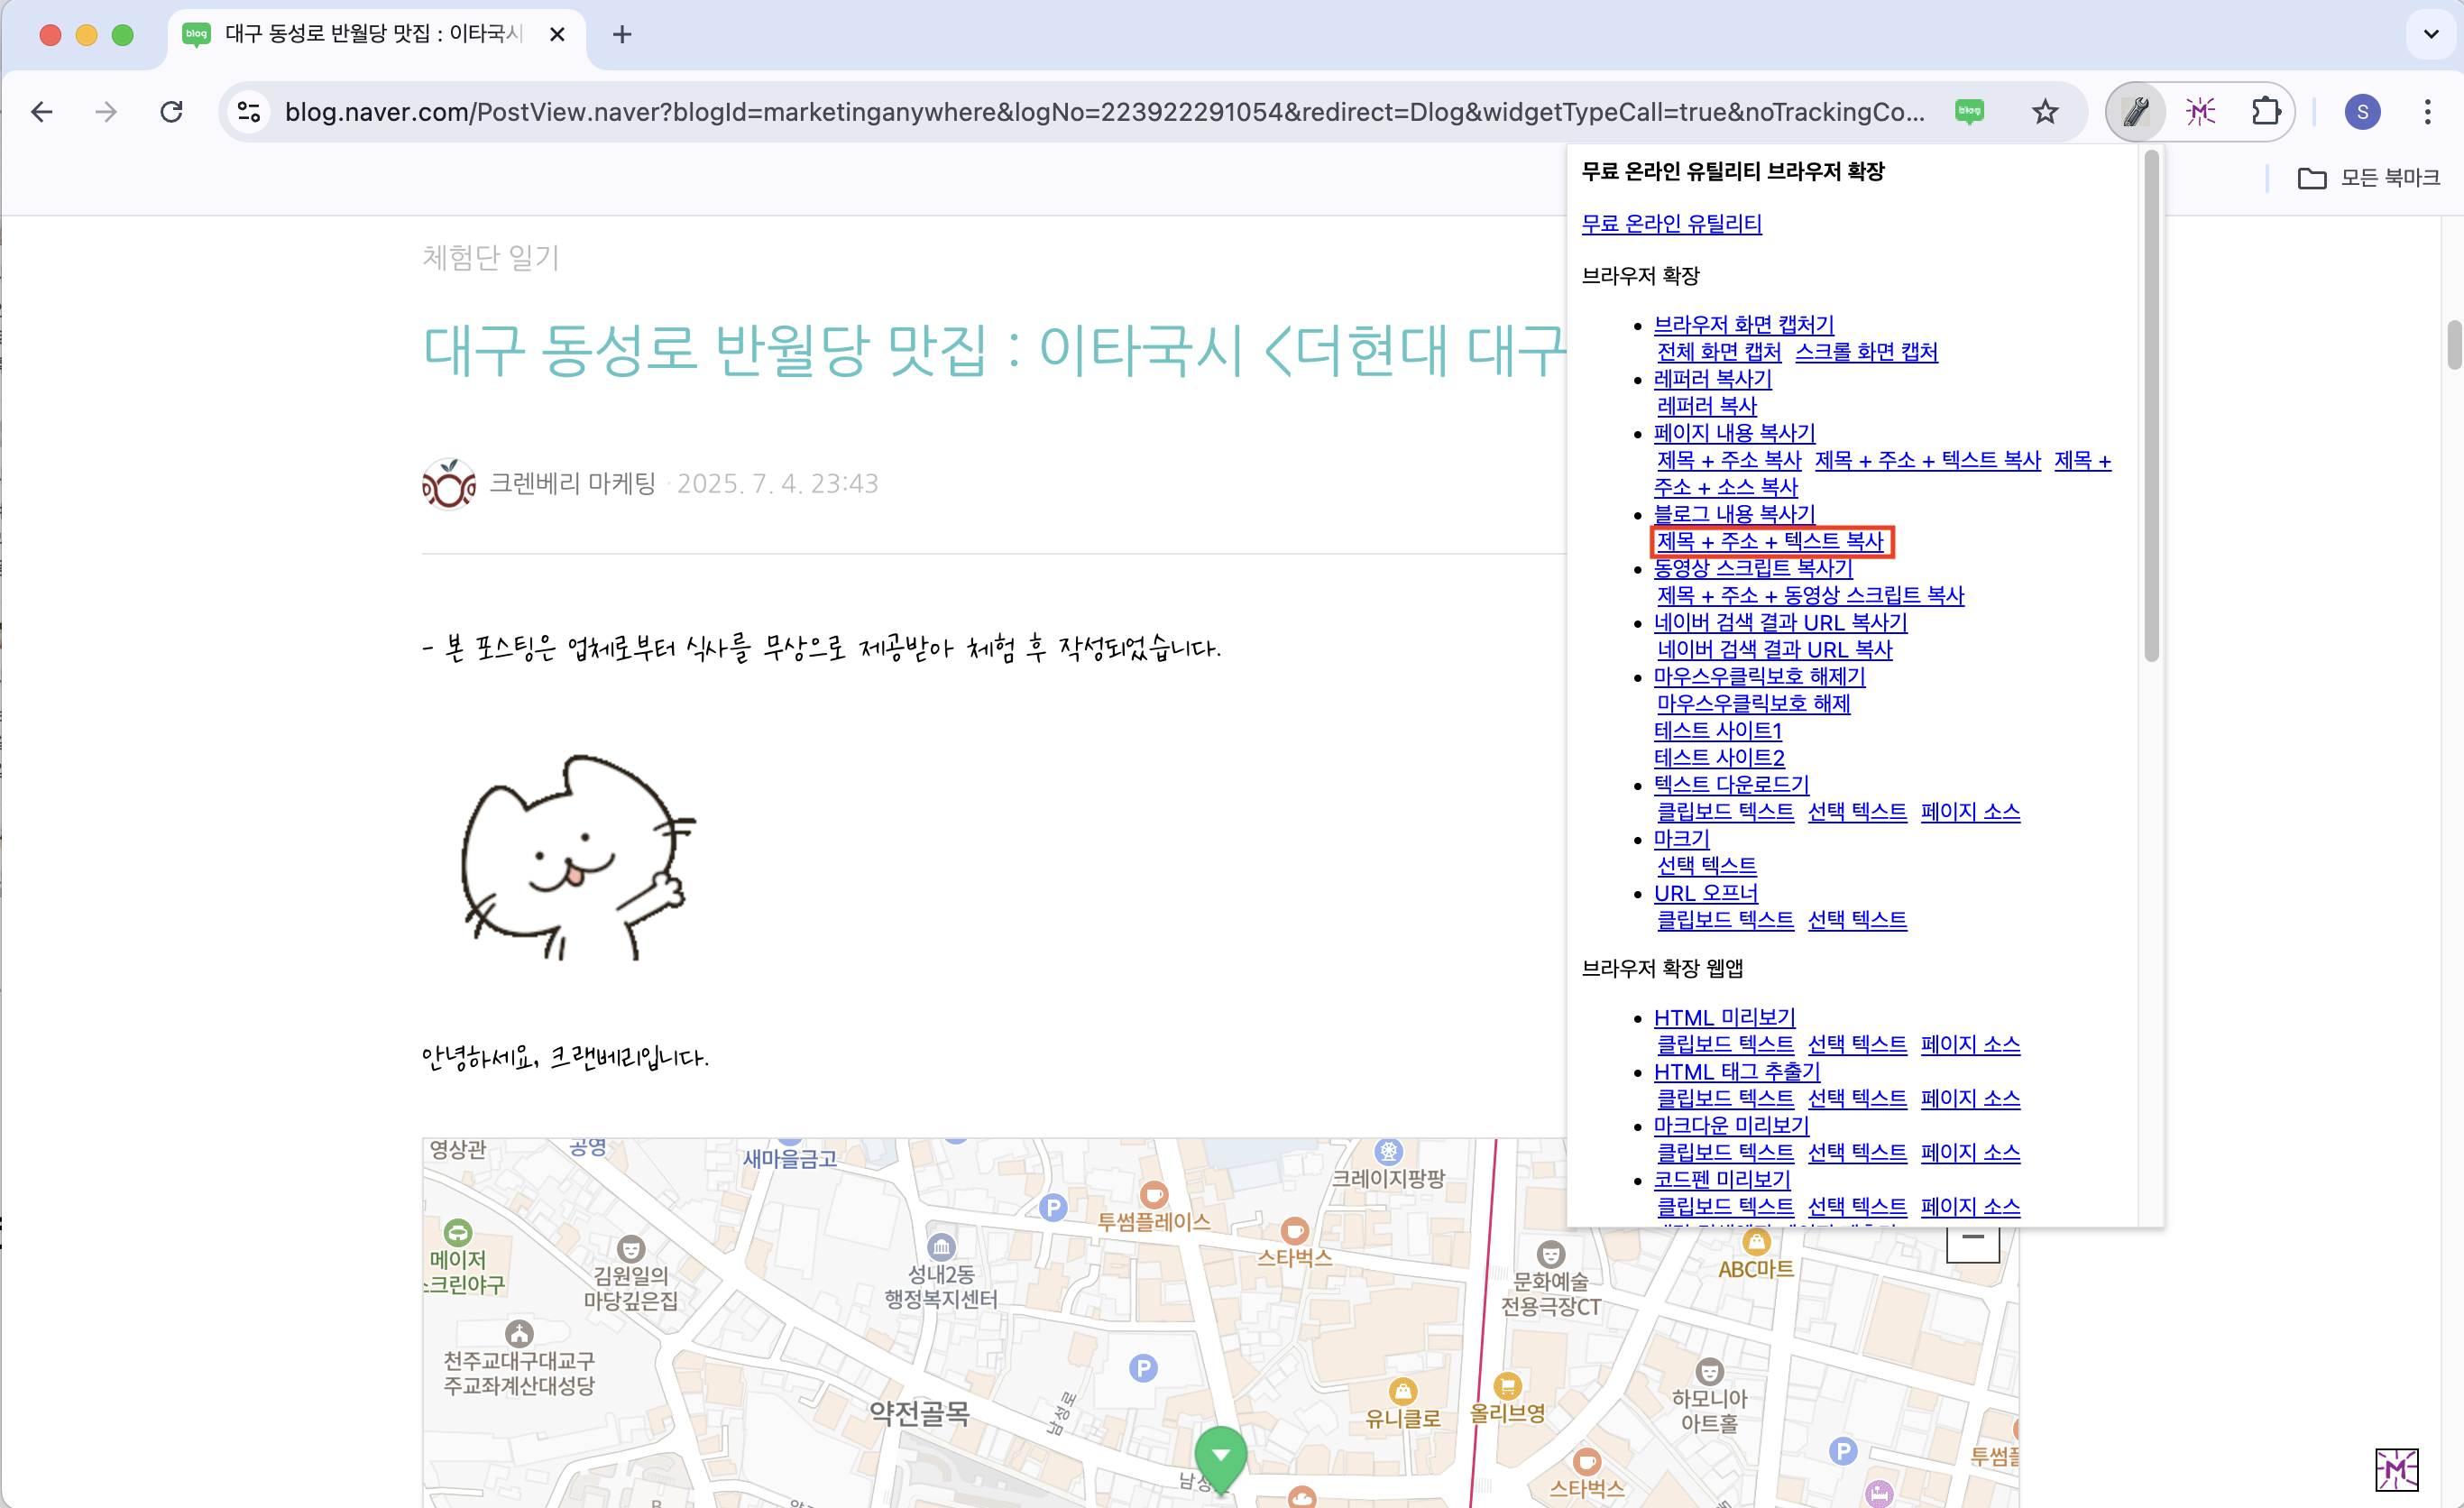Screen dimensions: 2464x1508
Task: Go back to the previous page
Action: [x=42, y=112]
